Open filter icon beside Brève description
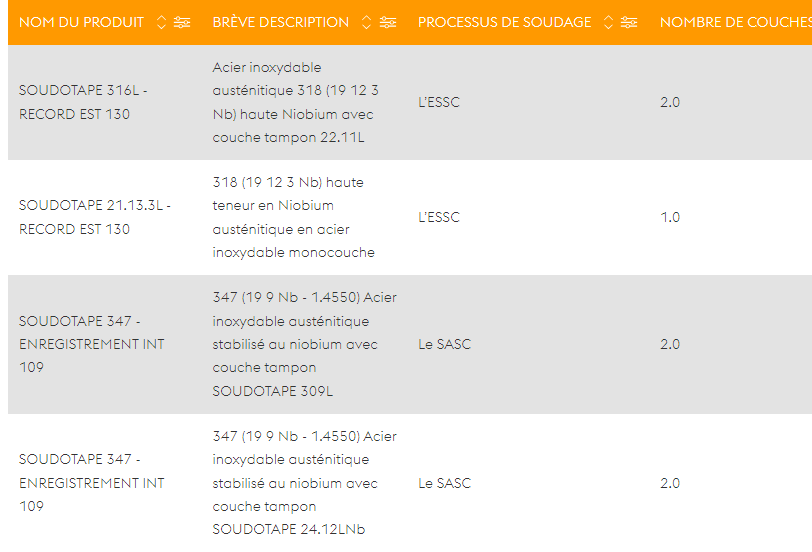Image resolution: width=812 pixels, height=552 pixels. coord(387,22)
